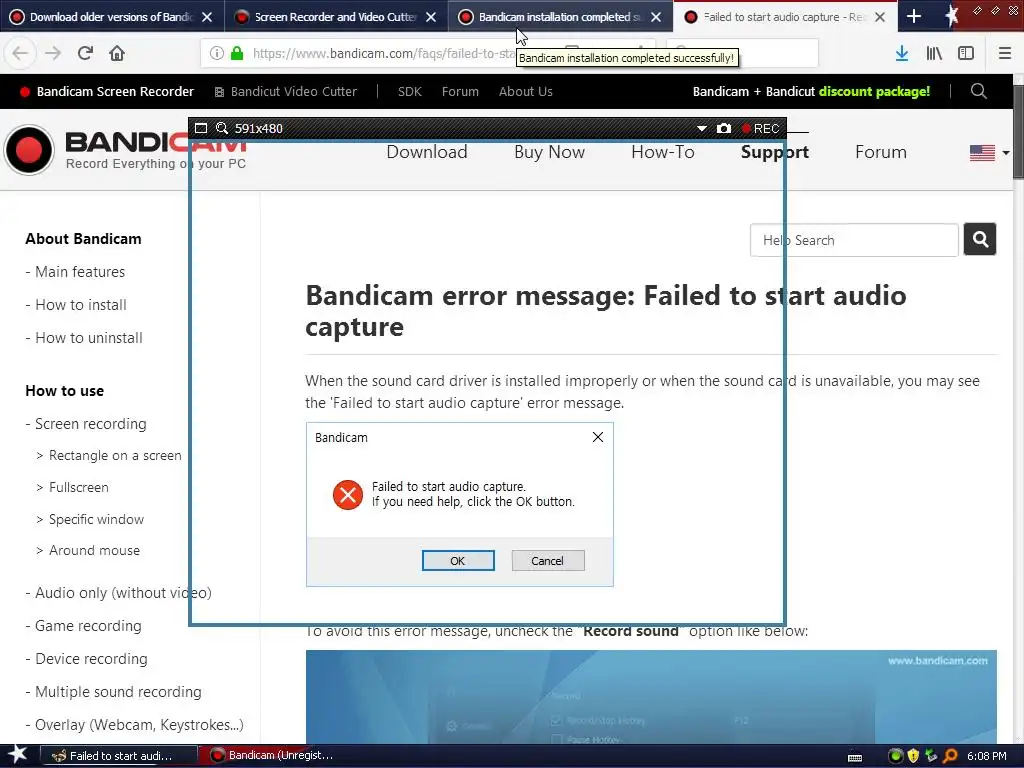
Task: Click the Bandicut Video Cutter link
Action: point(286,91)
